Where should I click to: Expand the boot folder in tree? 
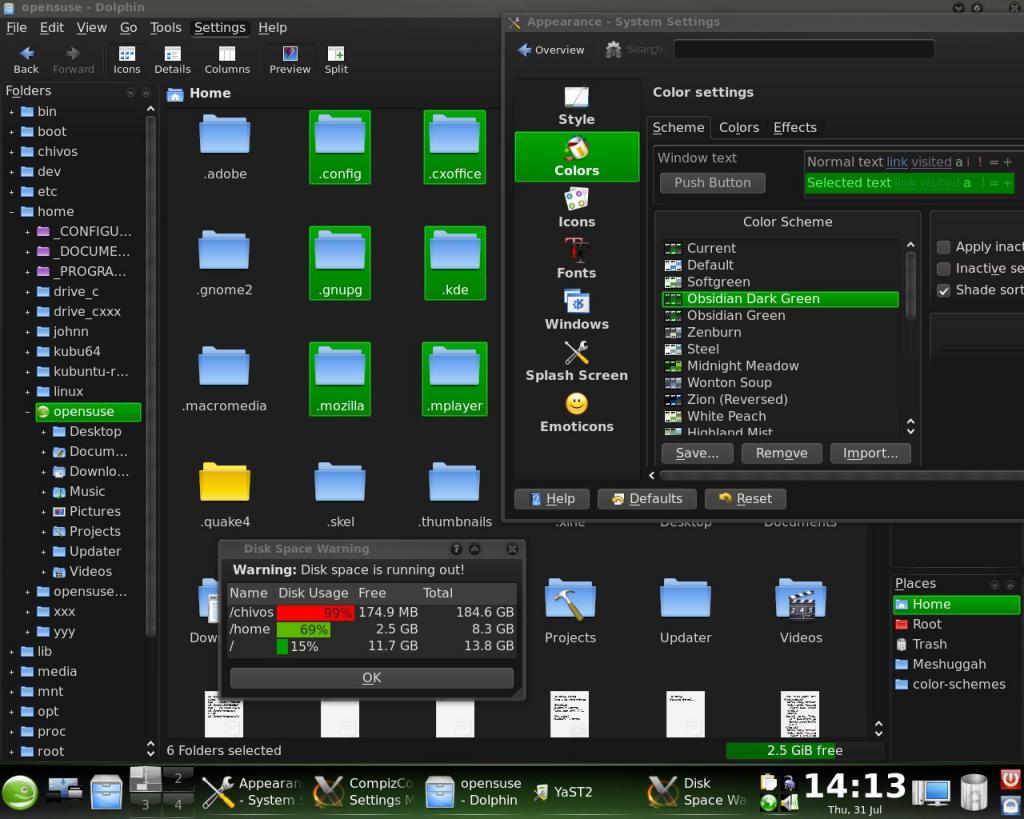point(11,132)
